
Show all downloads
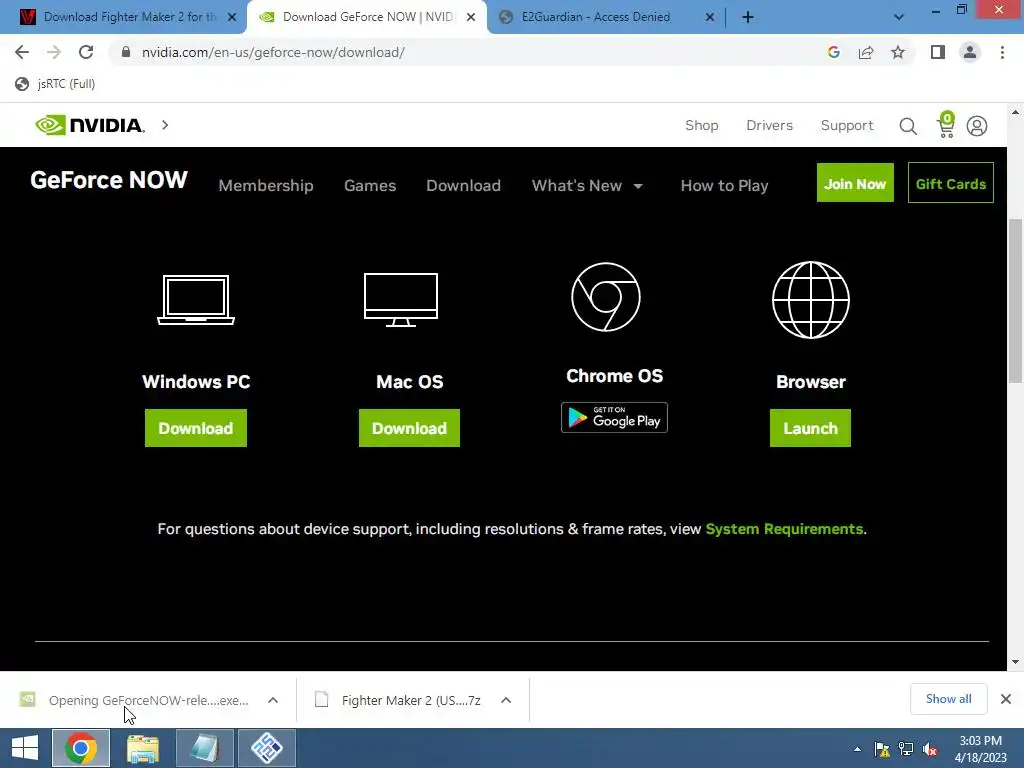(948, 699)
